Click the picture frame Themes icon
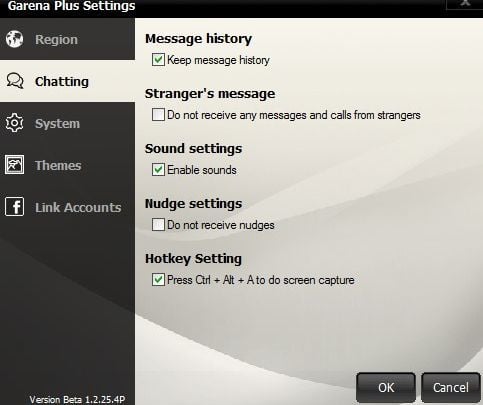The height and width of the screenshot is (405, 483). coord(14,165)
